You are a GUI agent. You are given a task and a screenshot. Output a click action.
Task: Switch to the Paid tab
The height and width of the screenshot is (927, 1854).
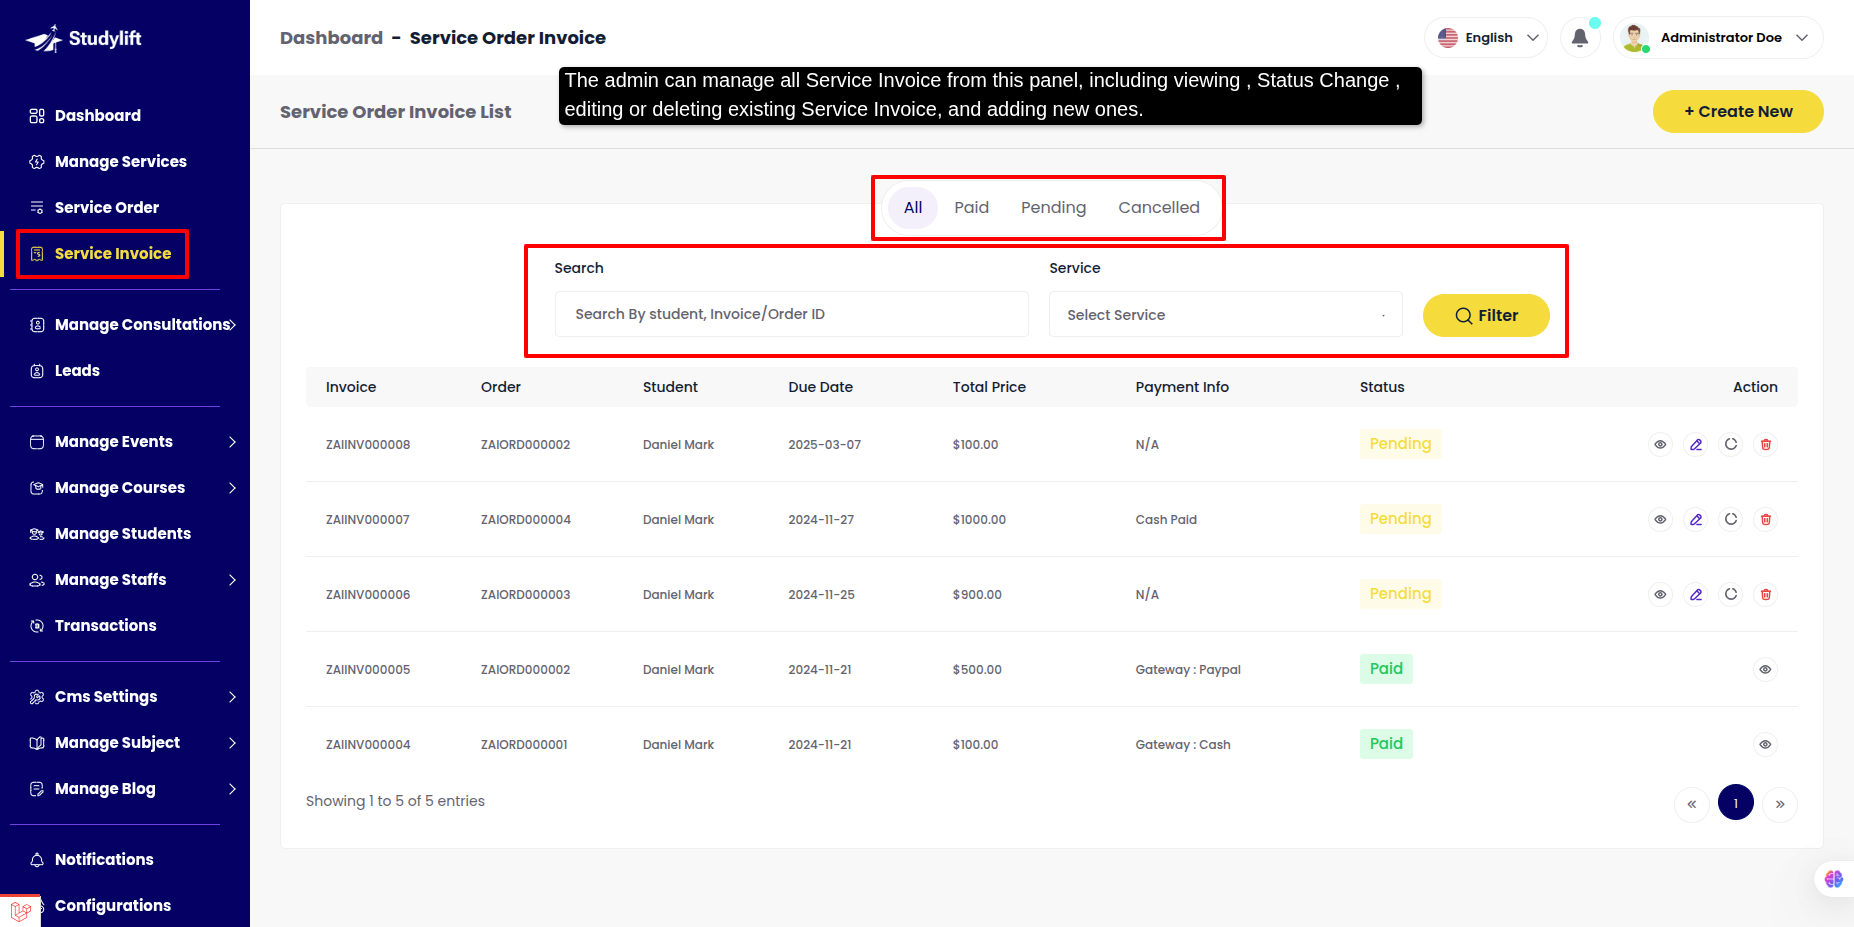coord(971,208)
